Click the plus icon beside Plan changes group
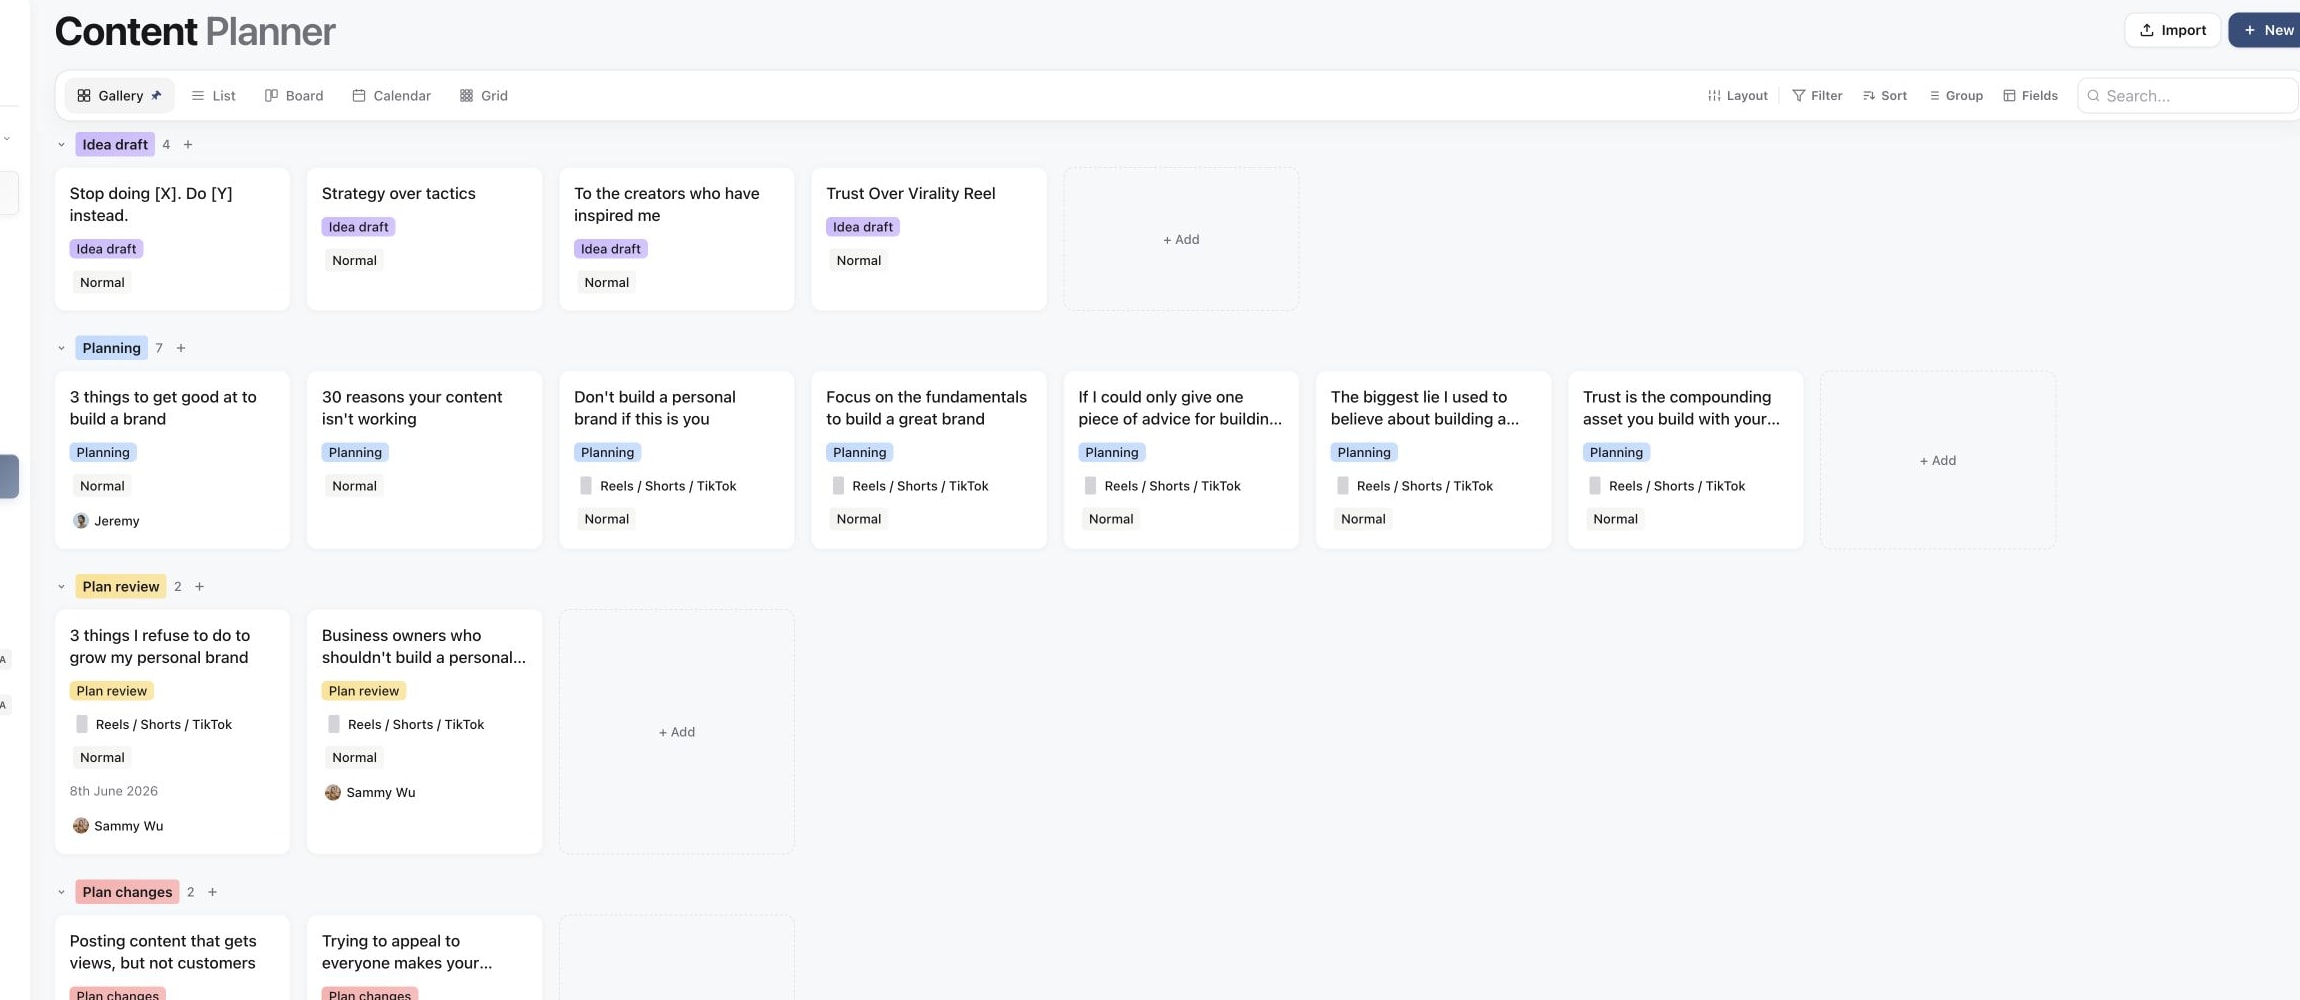Screen dimensions: 2300x1000 tap(212, 892)
